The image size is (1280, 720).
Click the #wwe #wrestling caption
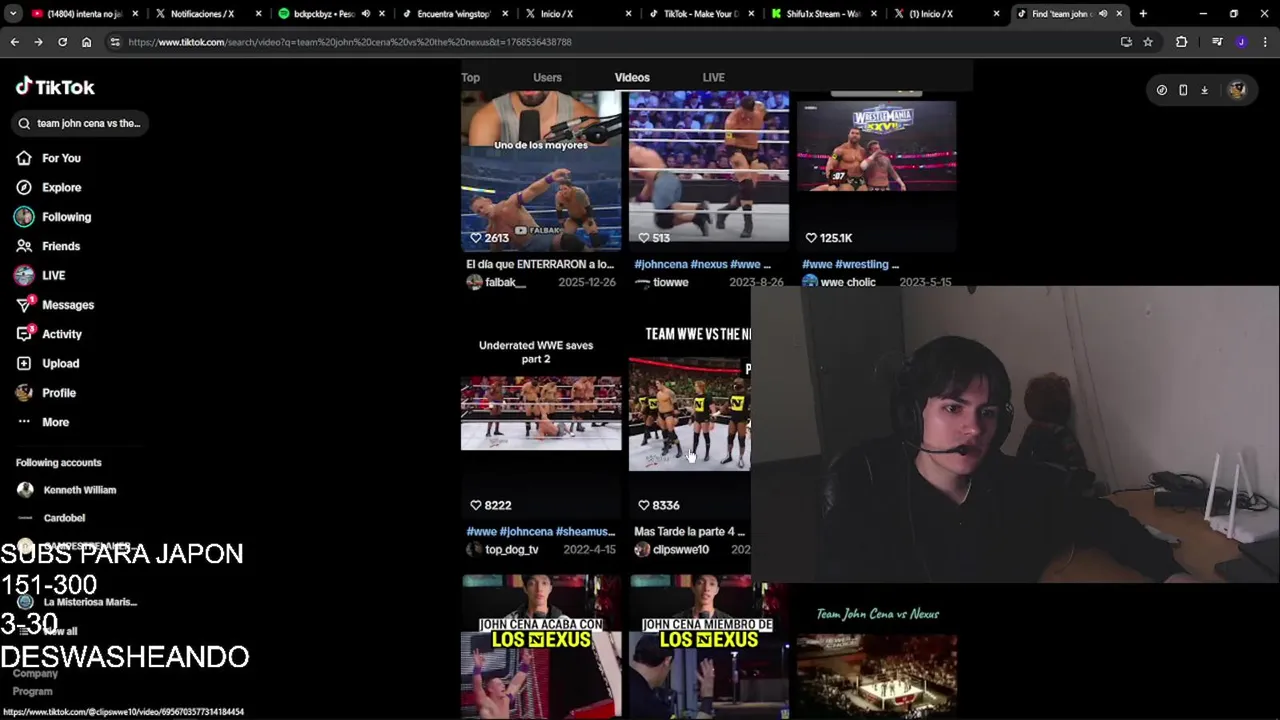(x=850, y=264)
